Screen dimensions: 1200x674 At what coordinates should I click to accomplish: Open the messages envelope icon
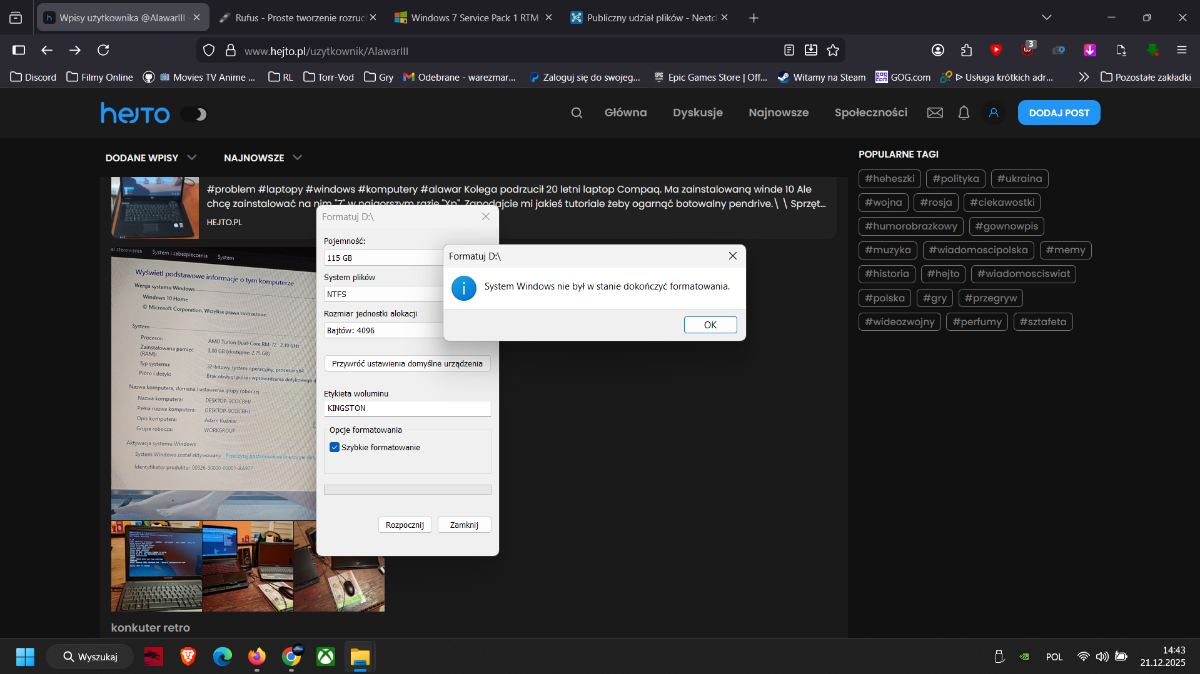coord(935,113)
